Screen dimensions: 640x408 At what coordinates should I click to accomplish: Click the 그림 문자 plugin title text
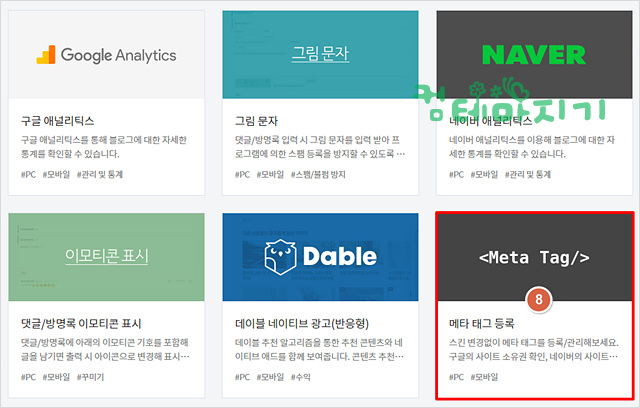pyautogui.click(x=256, y=121)
